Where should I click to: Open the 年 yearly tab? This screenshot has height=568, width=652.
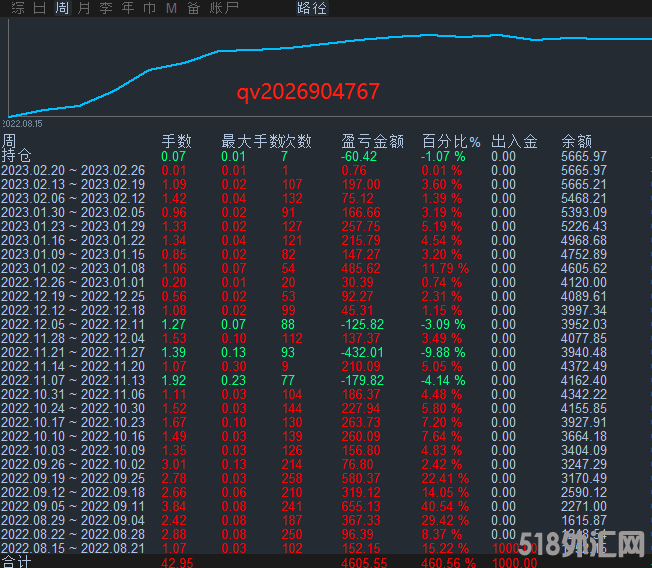point(127,8)
